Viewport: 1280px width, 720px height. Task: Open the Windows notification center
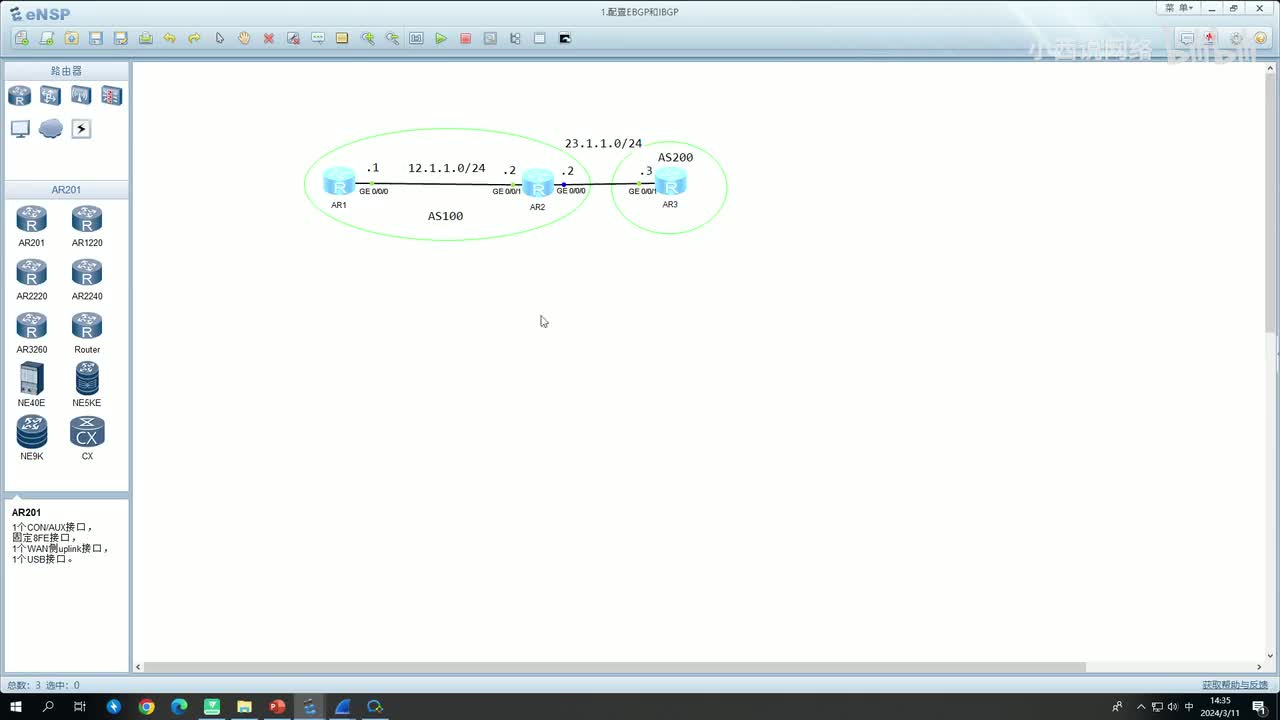coord(1259,707)
